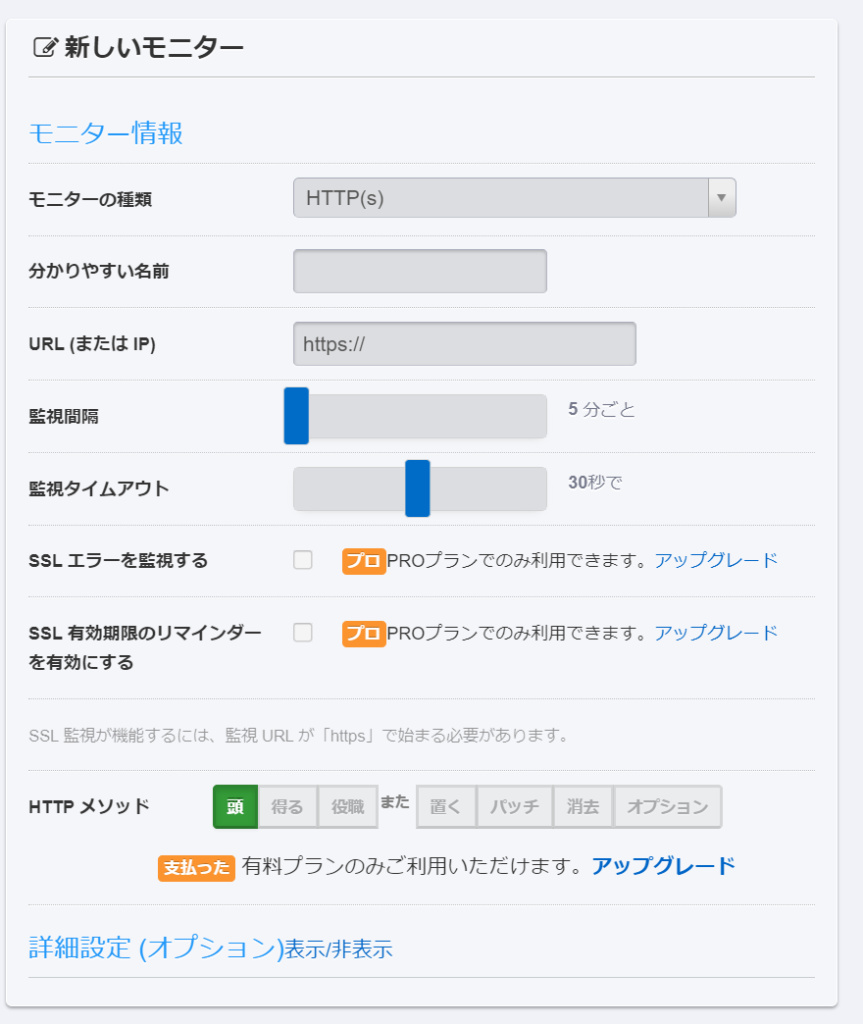Image resolution: width=863 pixels, height=1024 pixels.
Task: Select the 置く HTTP method button
Action: [x=446, y=807]
